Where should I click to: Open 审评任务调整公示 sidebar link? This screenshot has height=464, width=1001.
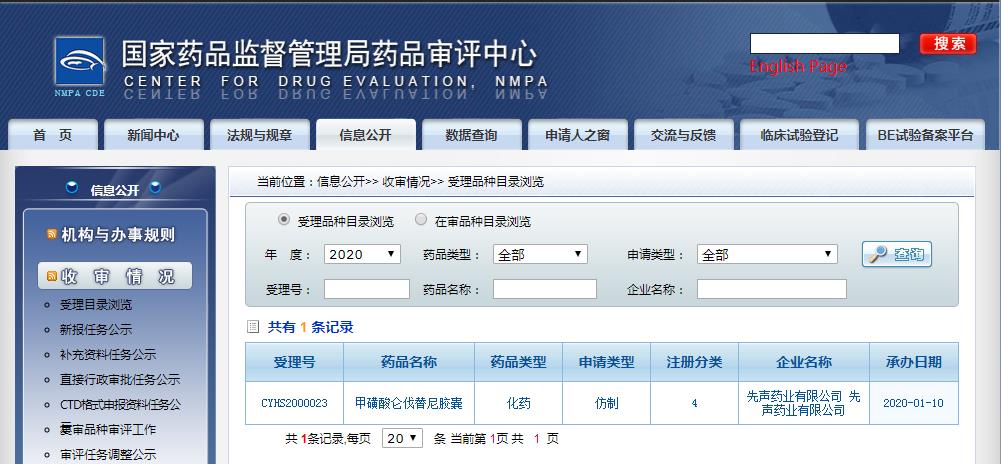[108, 454]
